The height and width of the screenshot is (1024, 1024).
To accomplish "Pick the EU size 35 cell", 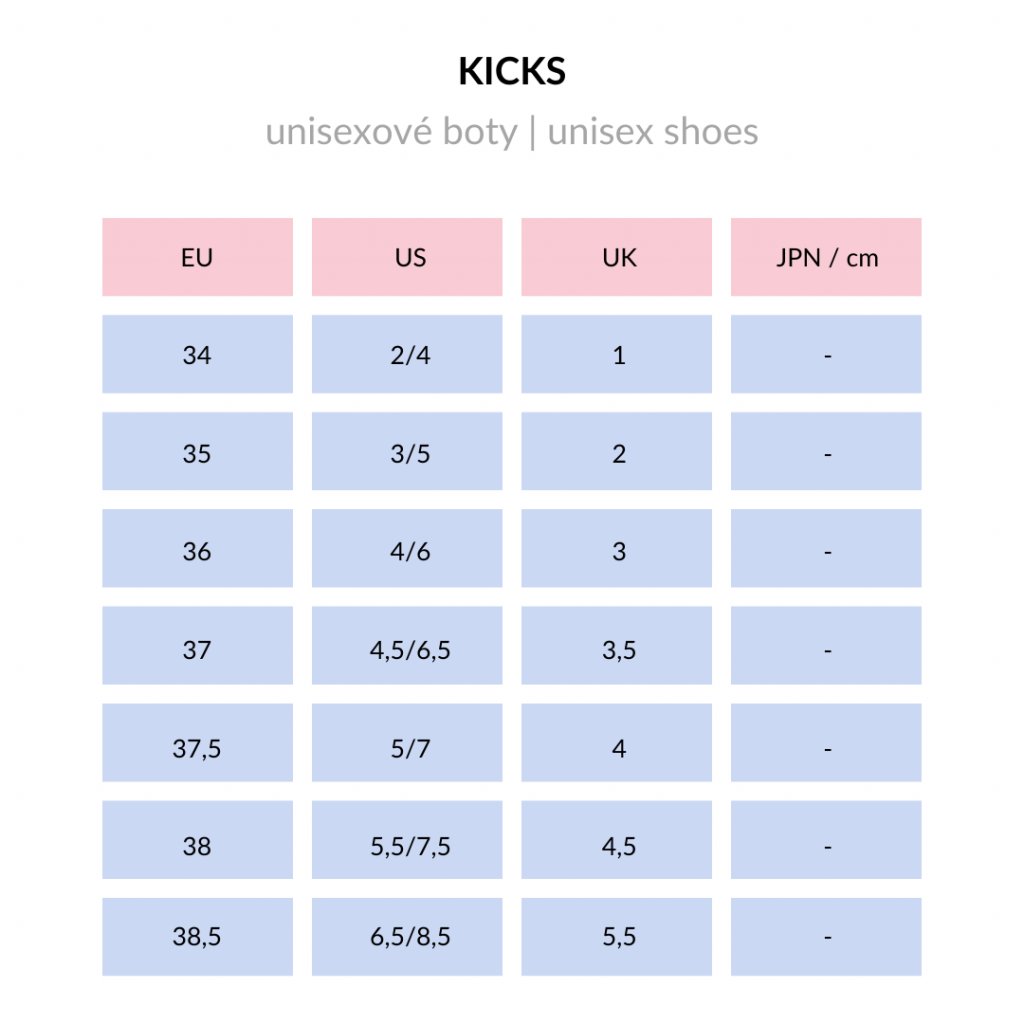I will coord(197,452).
